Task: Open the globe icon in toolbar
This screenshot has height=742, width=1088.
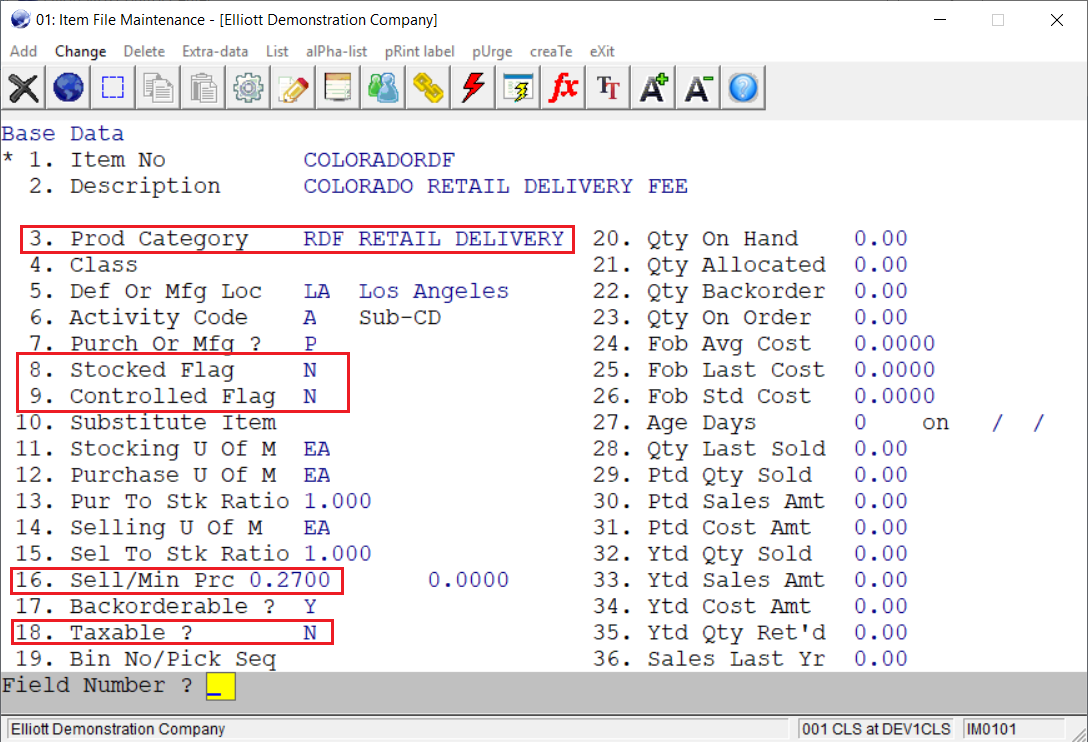Action: pyautogui.click(x=68, y=88)
